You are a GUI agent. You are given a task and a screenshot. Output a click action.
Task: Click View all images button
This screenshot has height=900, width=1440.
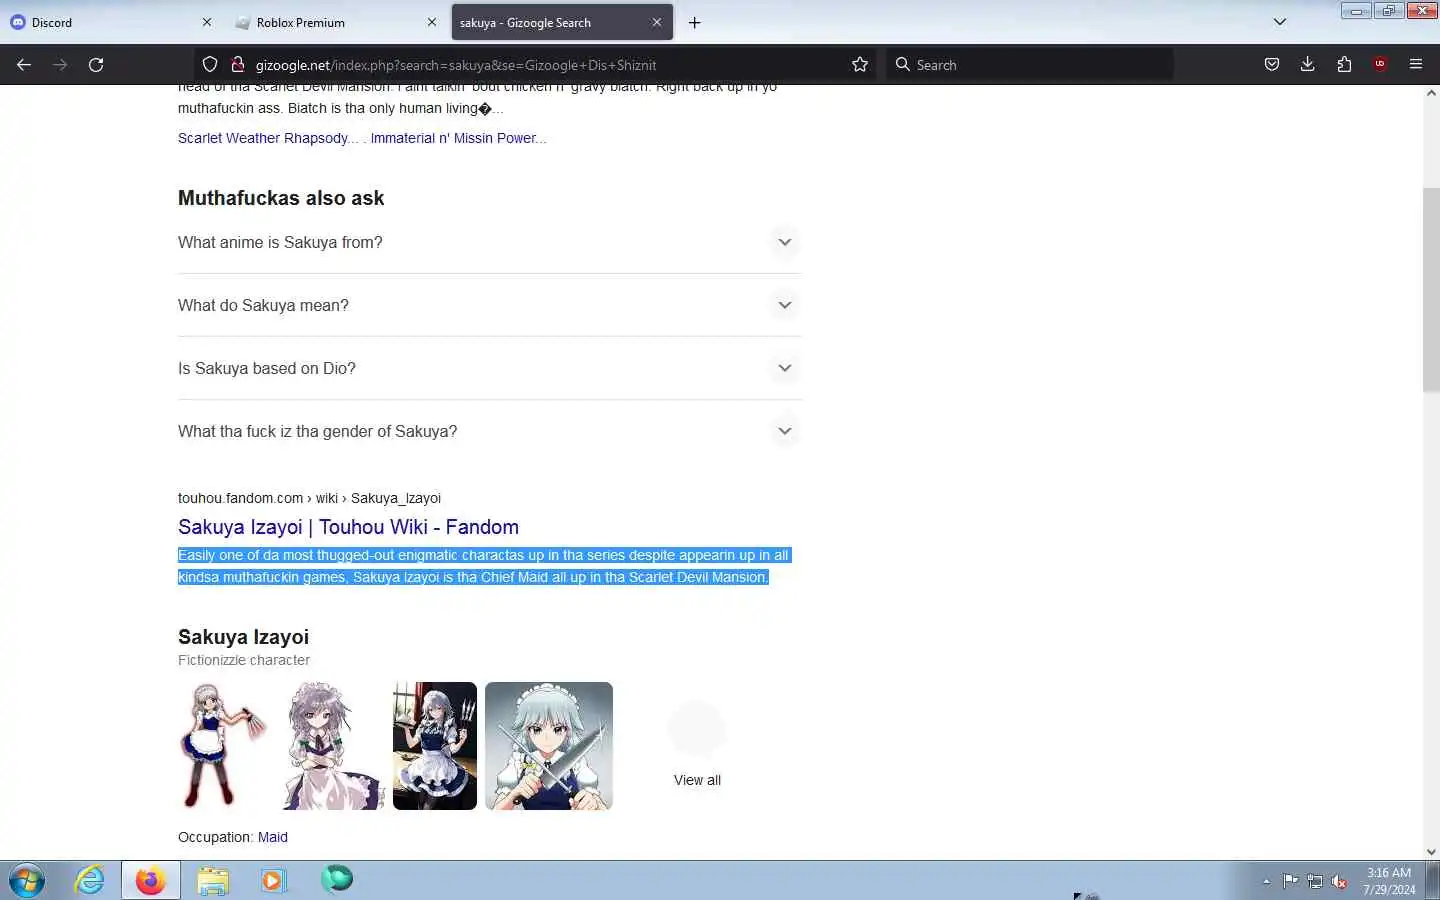click(697, 745)
